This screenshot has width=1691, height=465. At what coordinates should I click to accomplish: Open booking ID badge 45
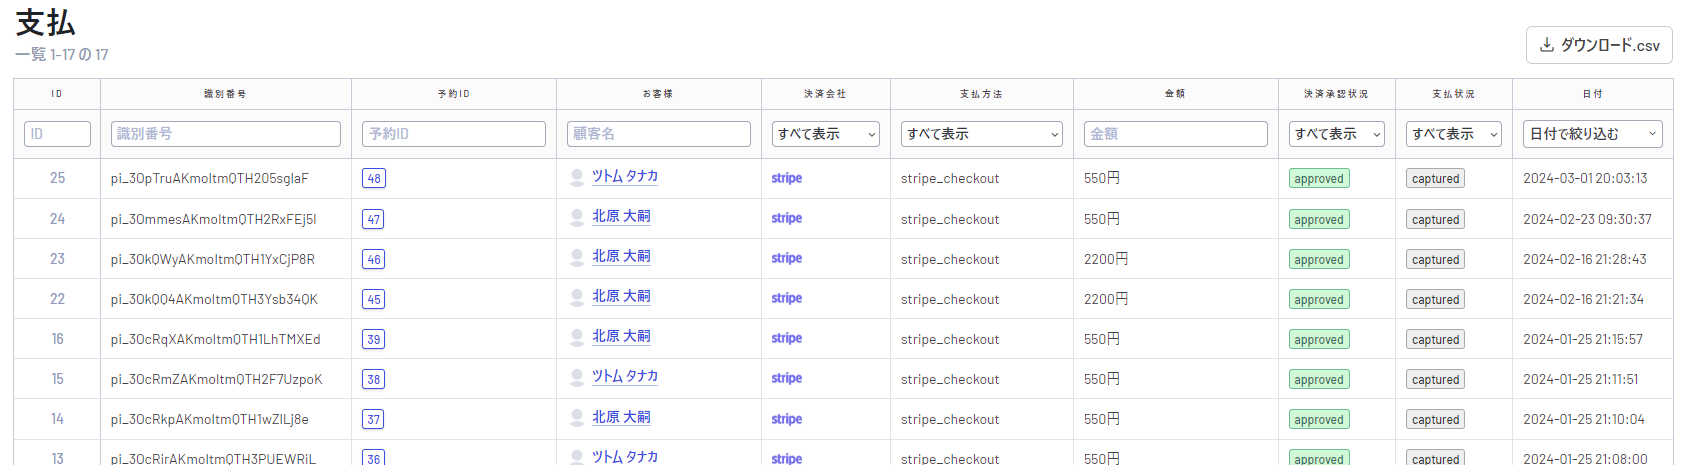tap(374, 299)
